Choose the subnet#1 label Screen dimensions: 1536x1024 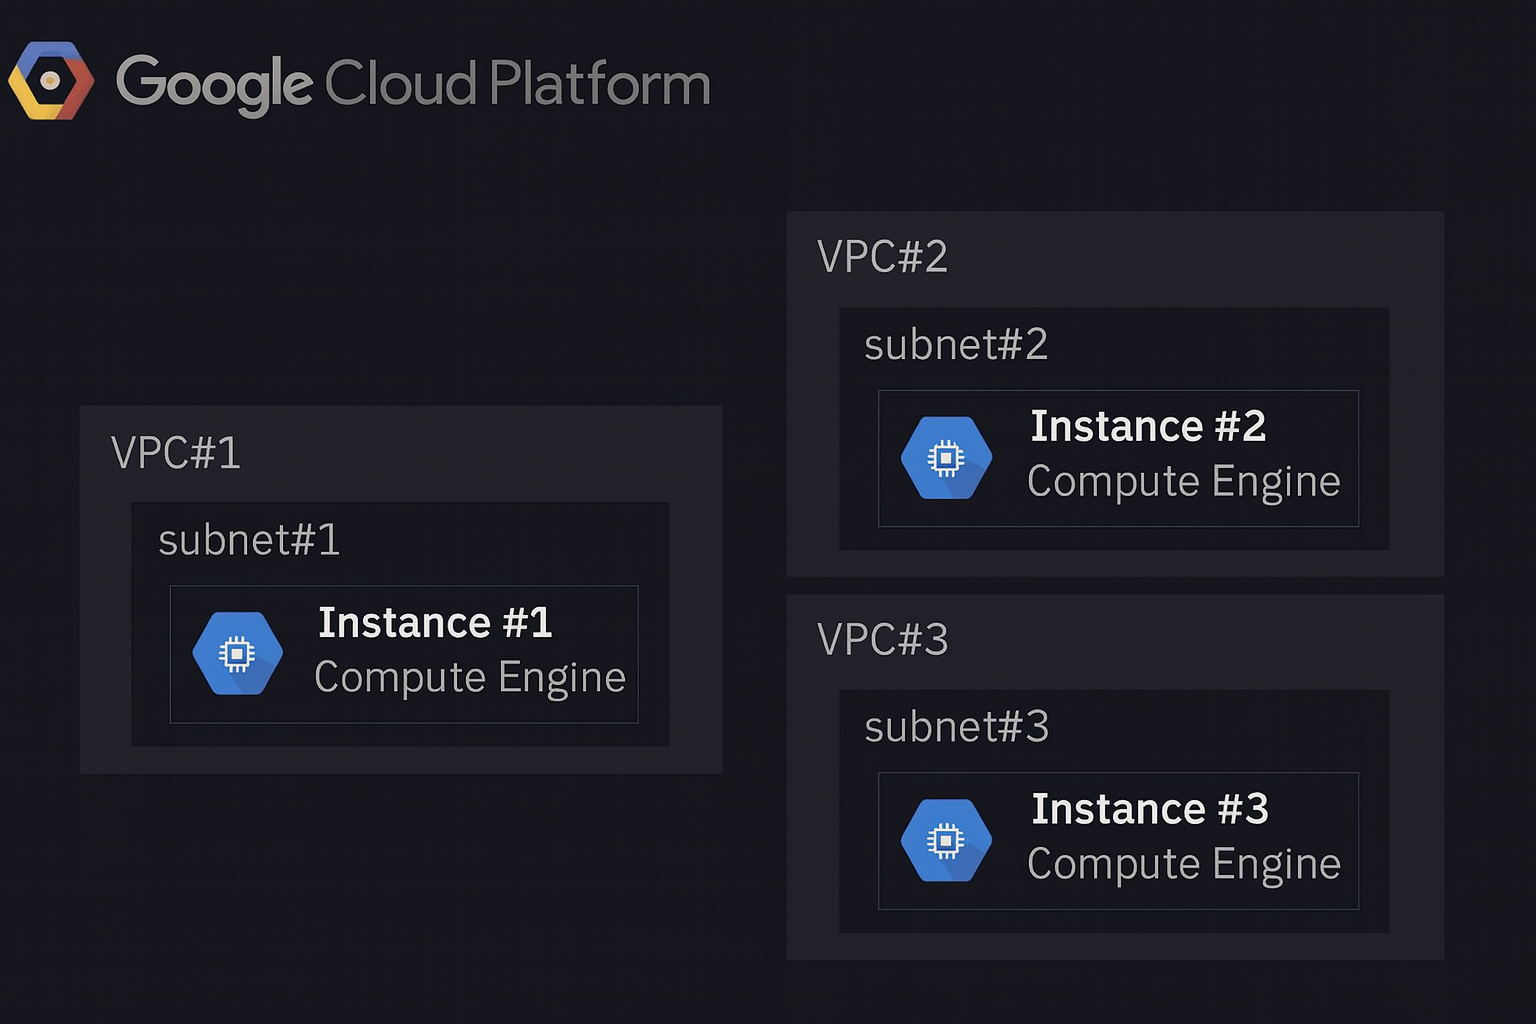pos(249,540)
